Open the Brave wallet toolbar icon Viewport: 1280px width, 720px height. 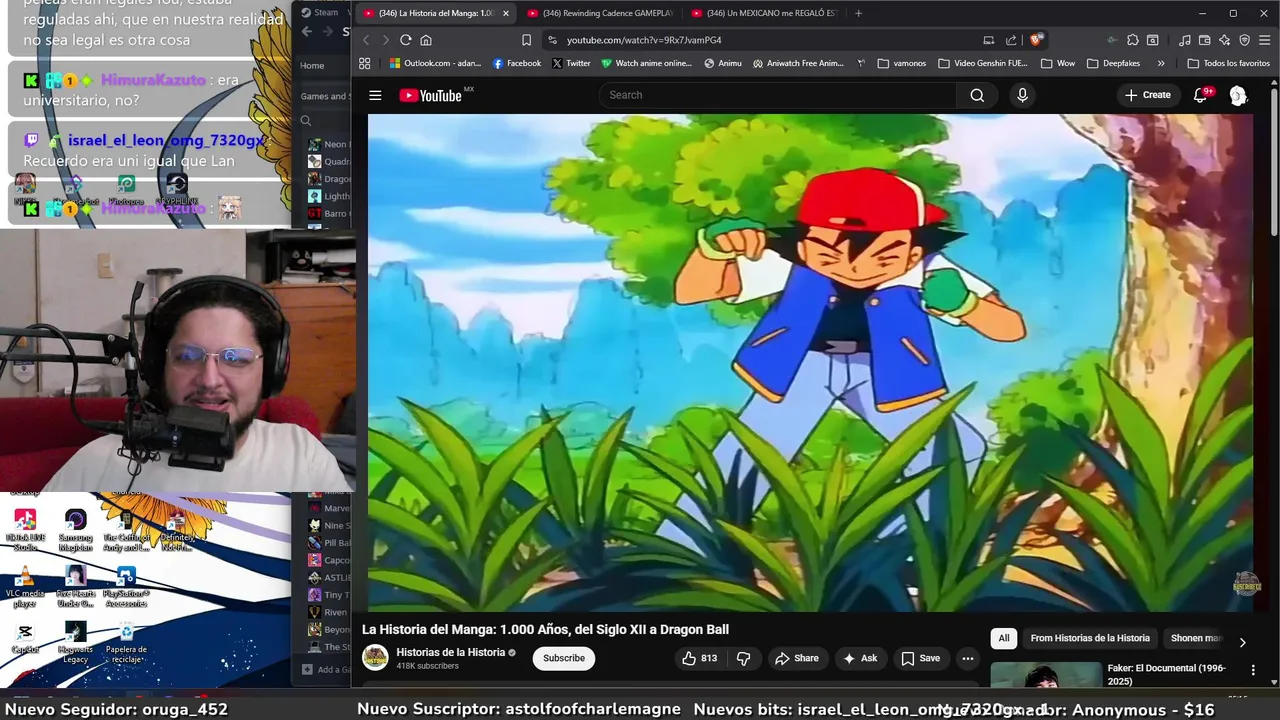(1205, 40)
